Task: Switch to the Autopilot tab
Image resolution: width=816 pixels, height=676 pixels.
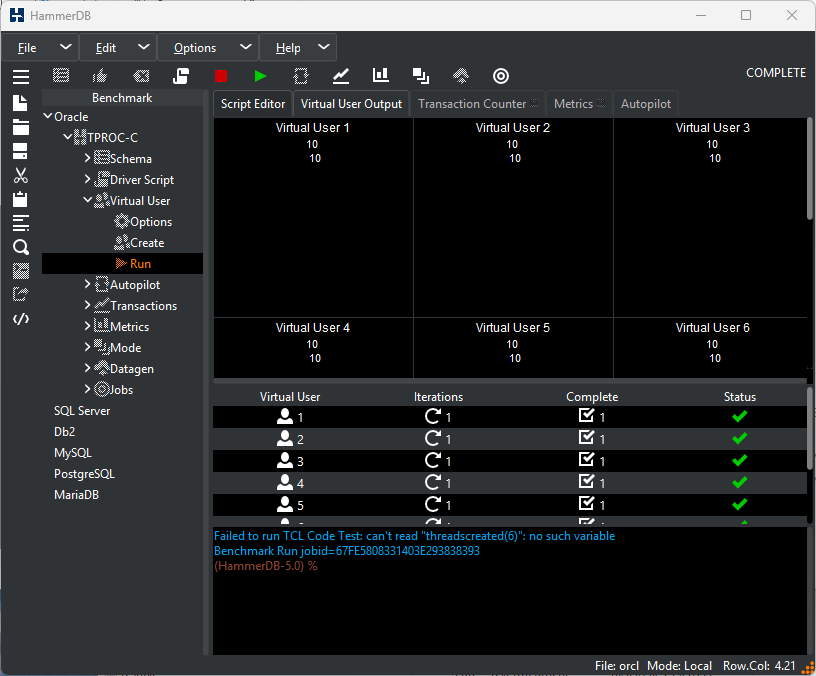Action: 646,104
